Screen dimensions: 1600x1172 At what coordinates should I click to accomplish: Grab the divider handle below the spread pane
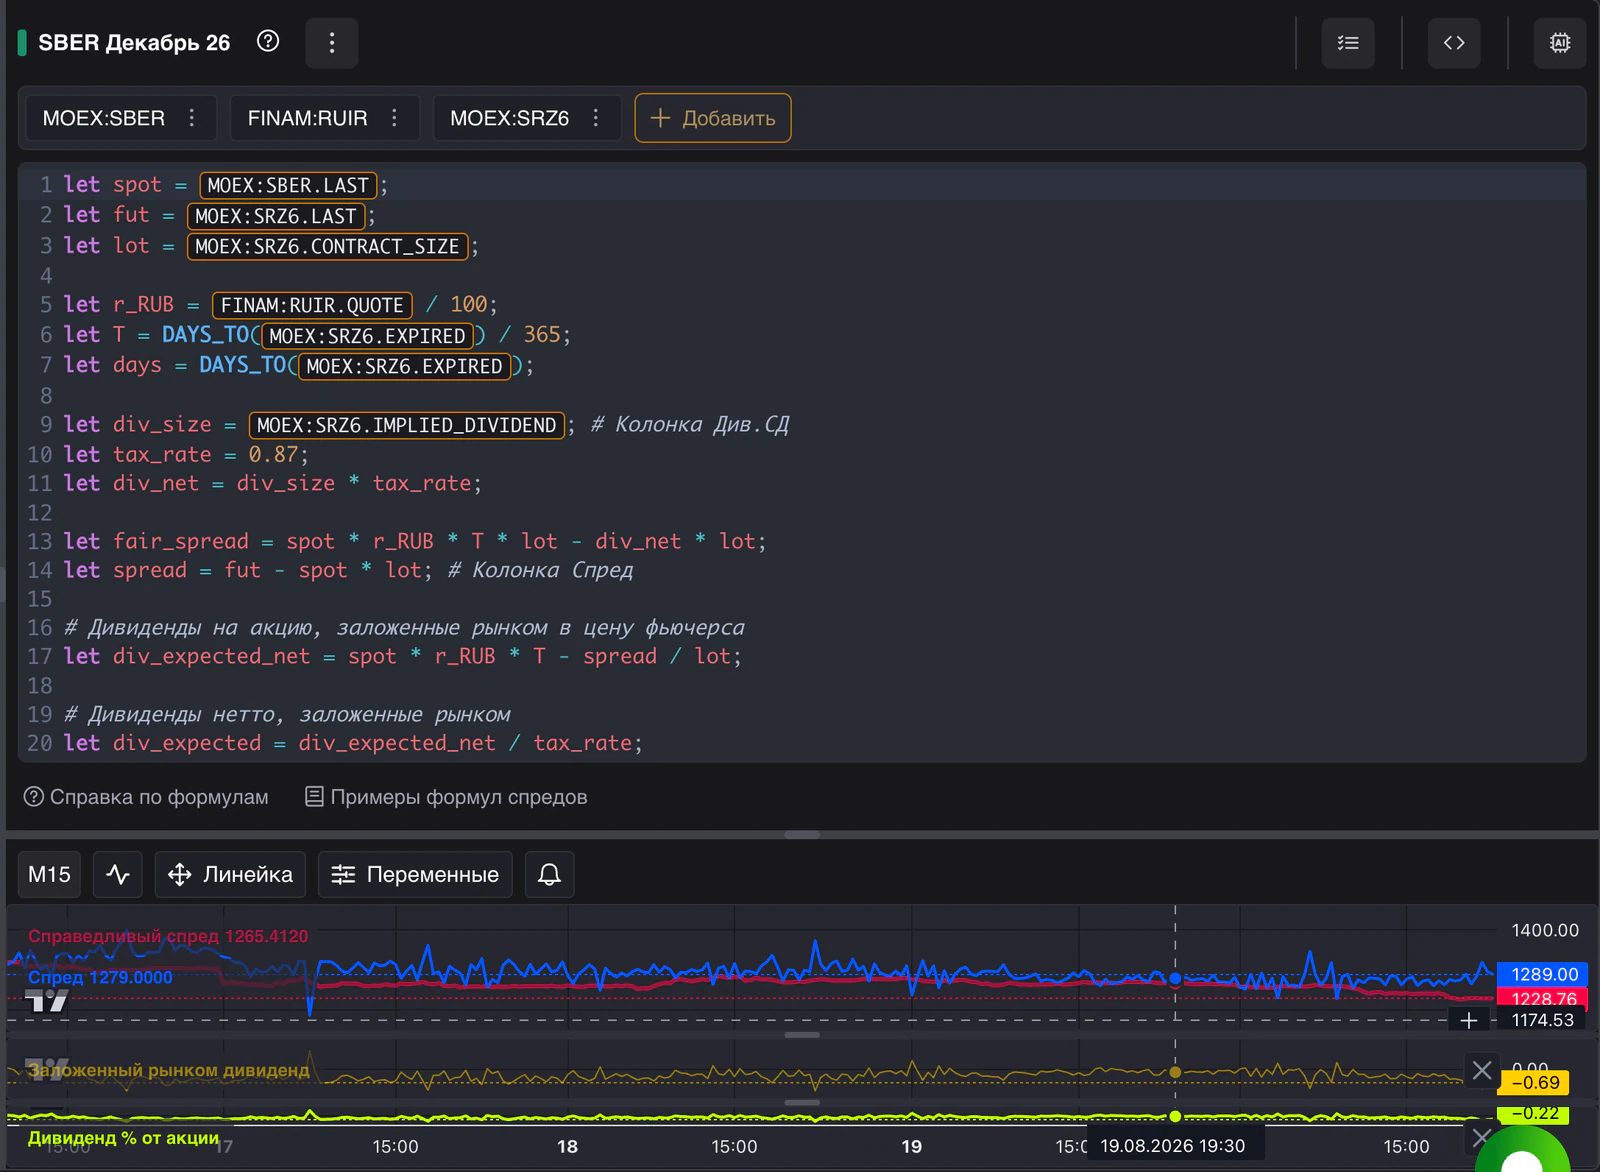tap(802, 1035)
